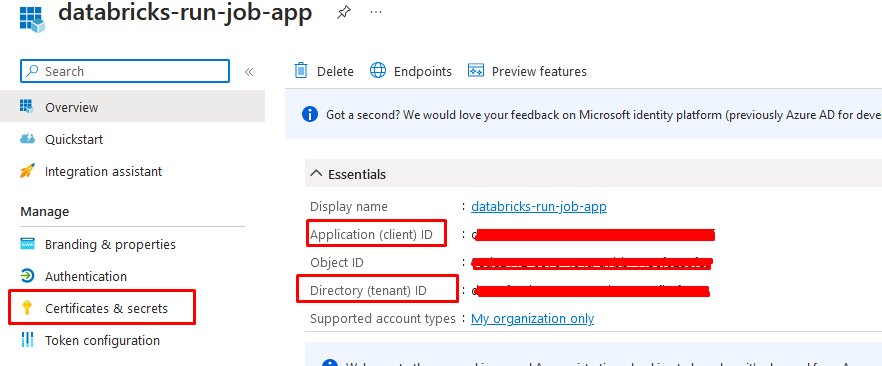Open the more options ellipsis next to title
This screenshot has width=882, height=366.
(x=376, y=12)
